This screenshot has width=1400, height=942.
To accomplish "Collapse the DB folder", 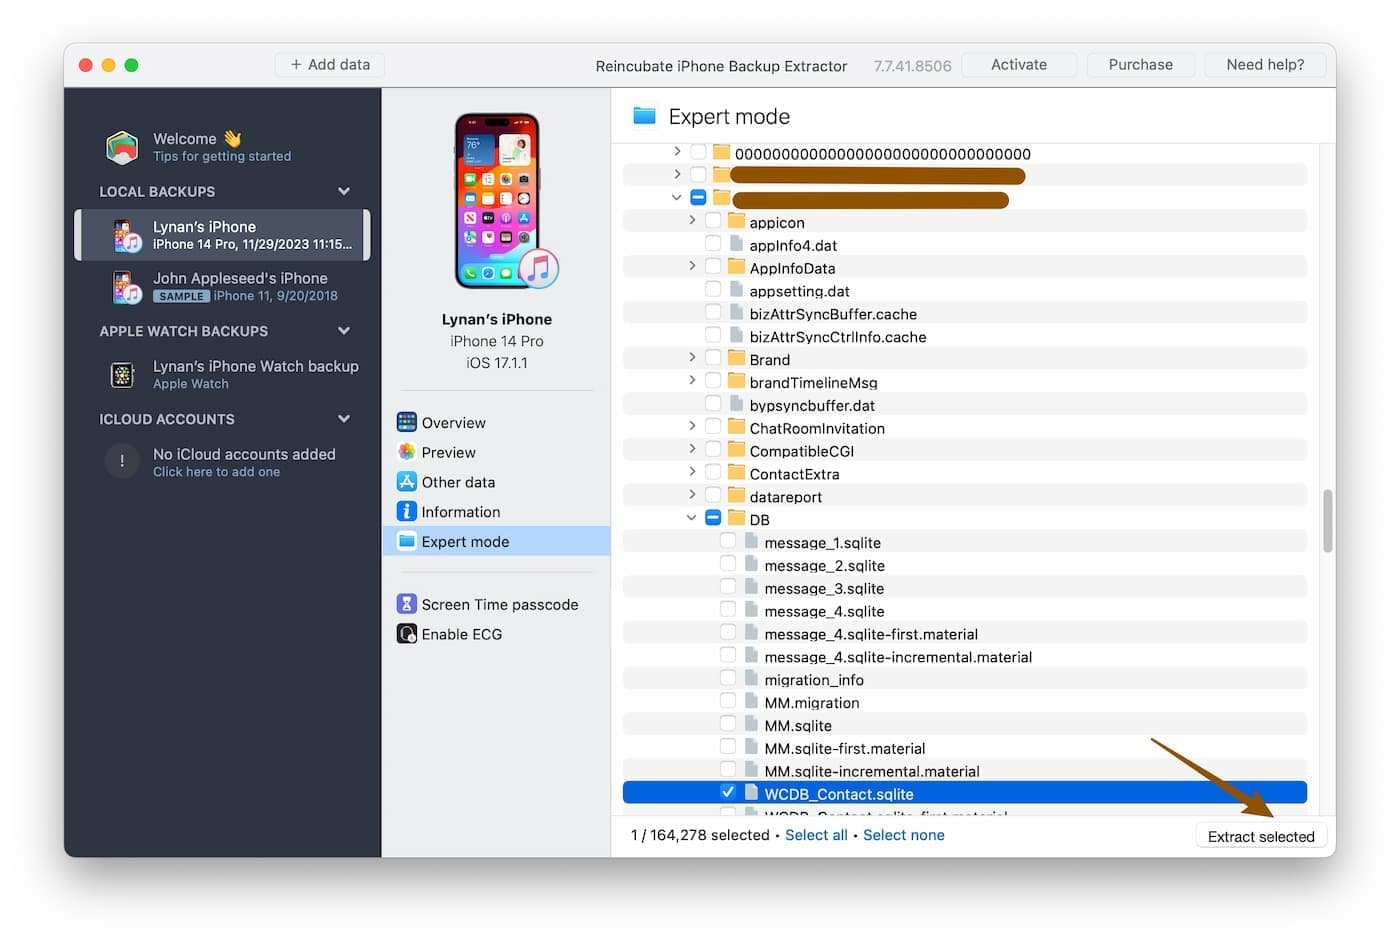I will pyautogui.click(x=691, y=518).
